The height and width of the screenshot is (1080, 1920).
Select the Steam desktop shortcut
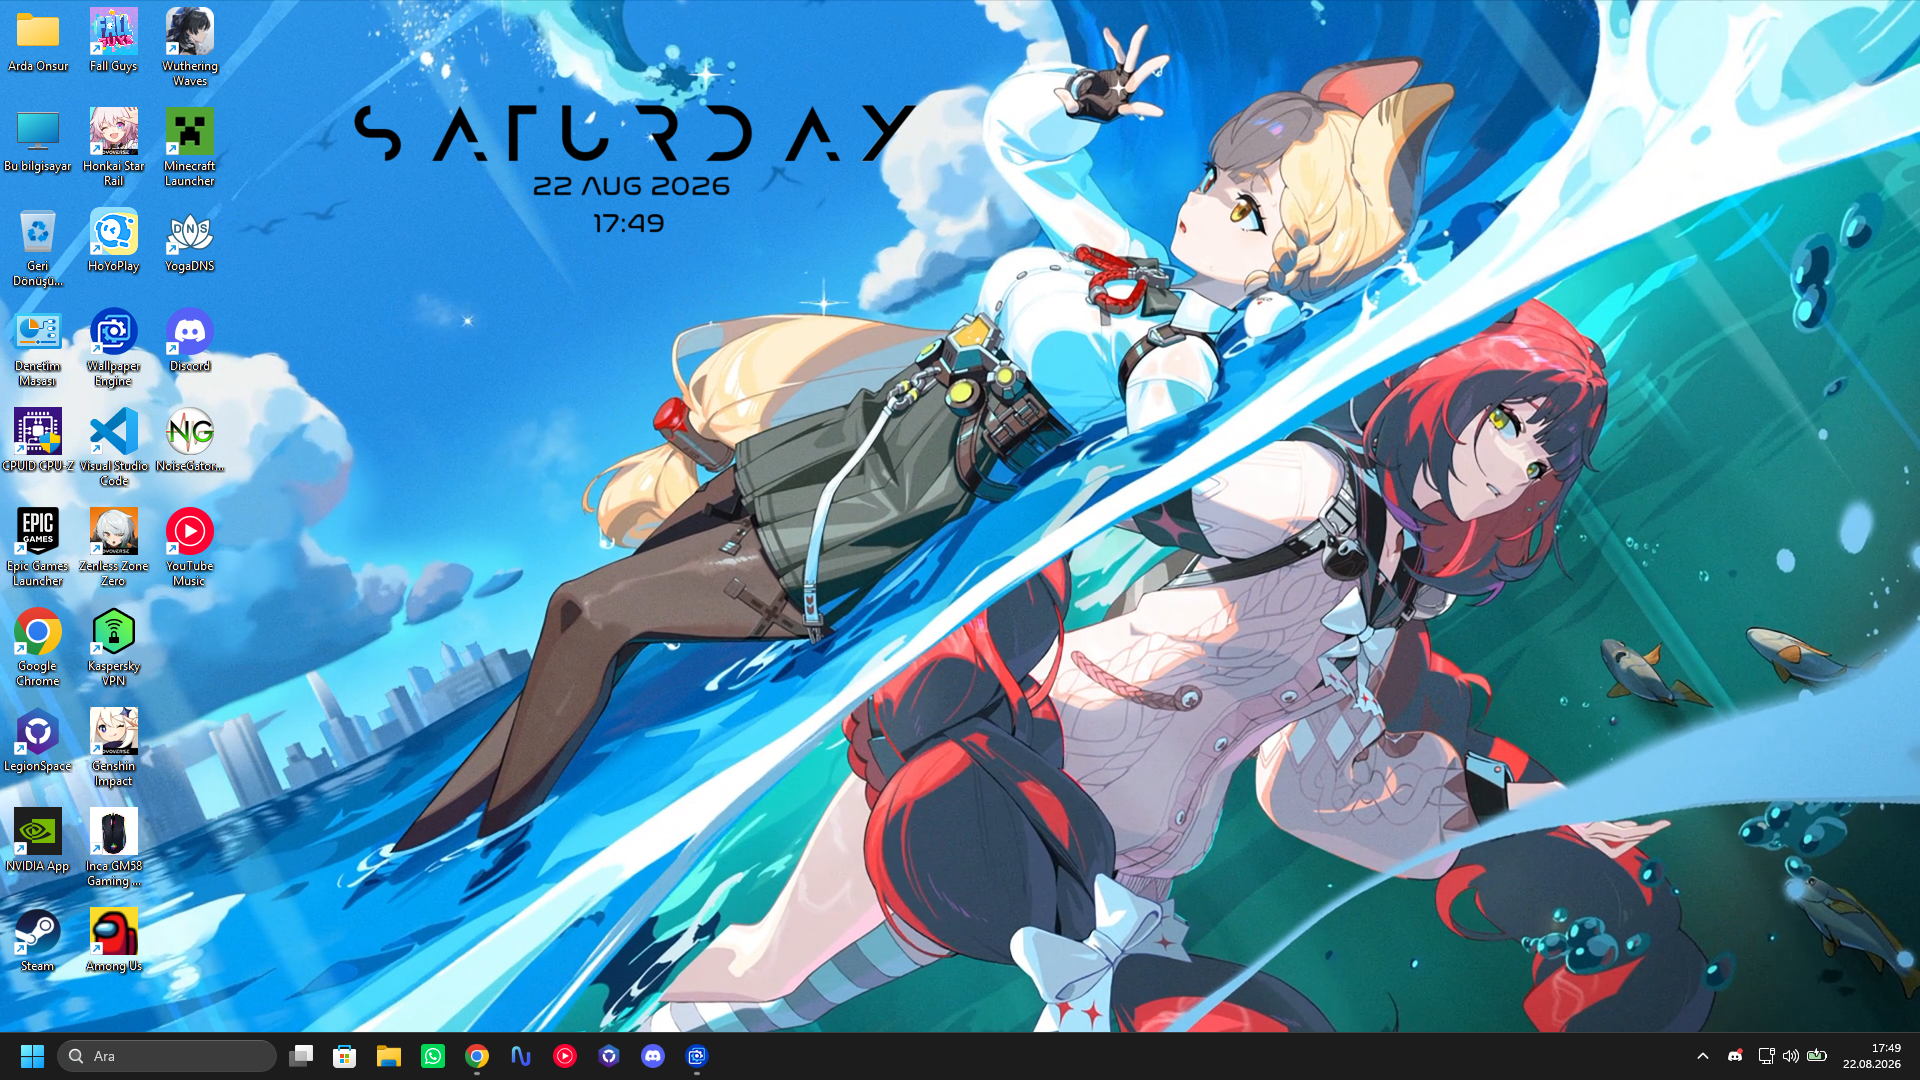click(38, 940)
